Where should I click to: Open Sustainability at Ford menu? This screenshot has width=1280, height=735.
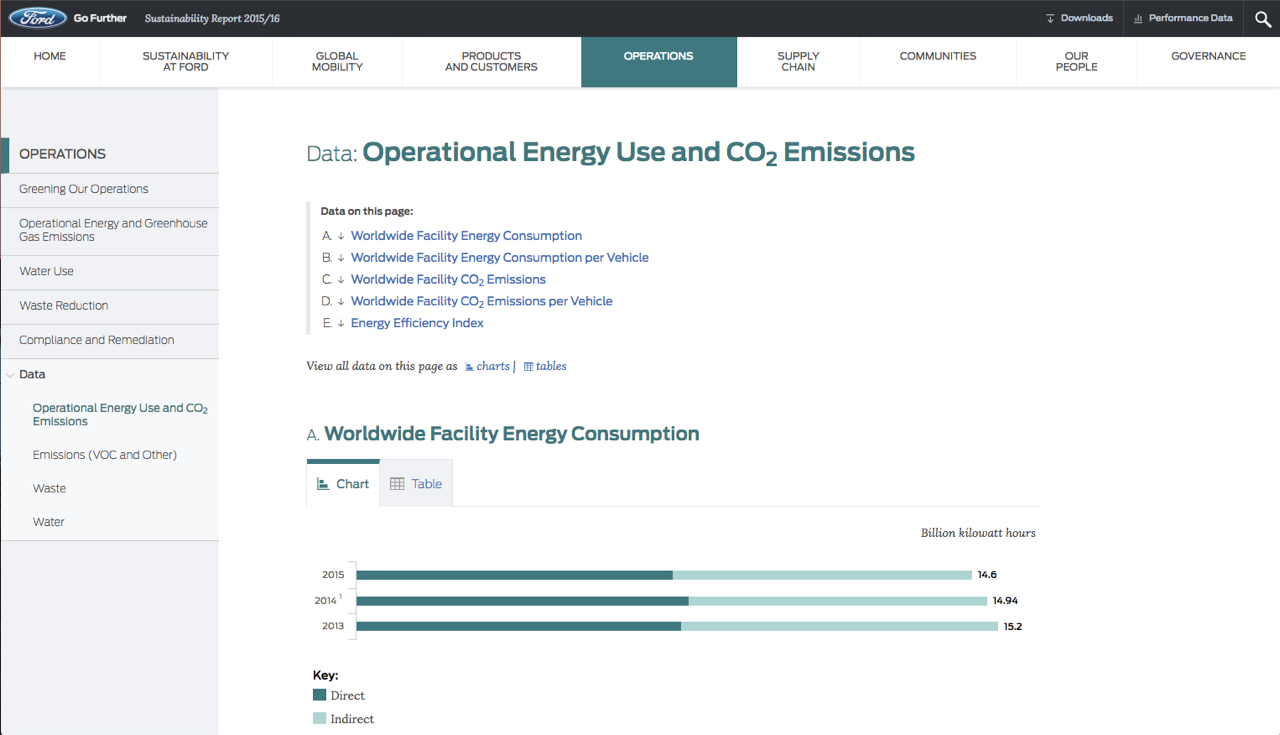point(186,62)
